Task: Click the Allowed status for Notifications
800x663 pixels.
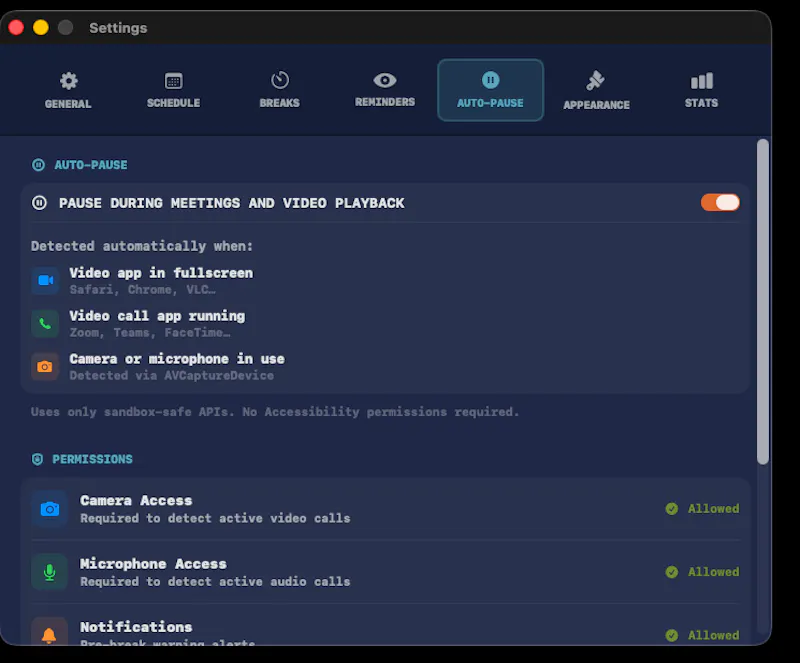Action: click(x=713, y=635)
